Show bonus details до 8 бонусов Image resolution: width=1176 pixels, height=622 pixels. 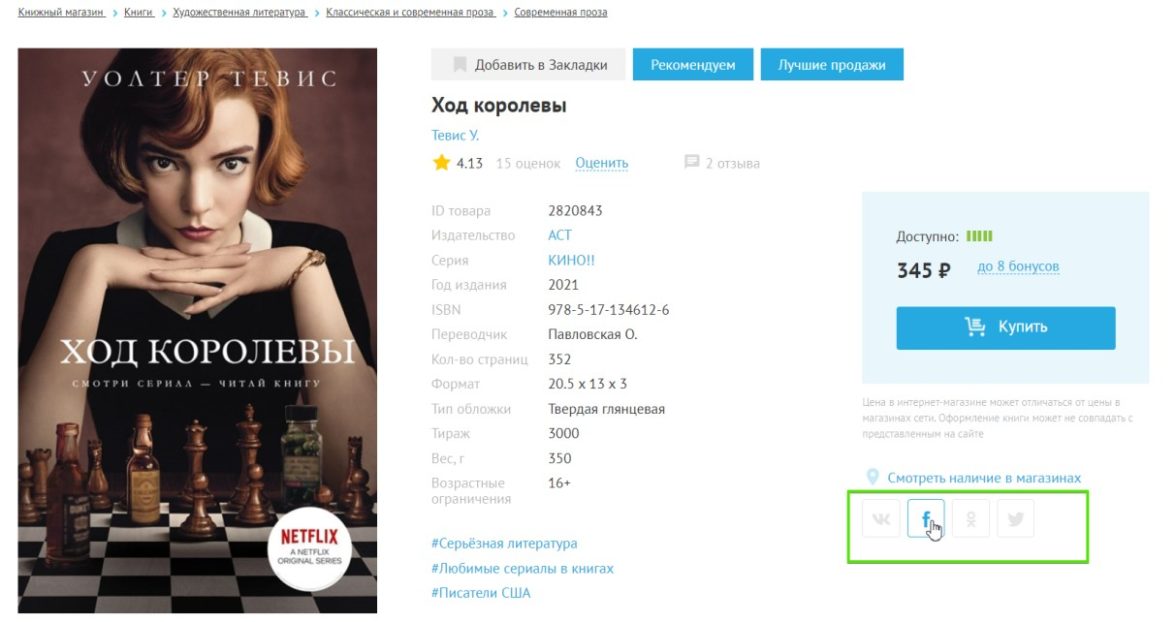(x=1018, y=266)
